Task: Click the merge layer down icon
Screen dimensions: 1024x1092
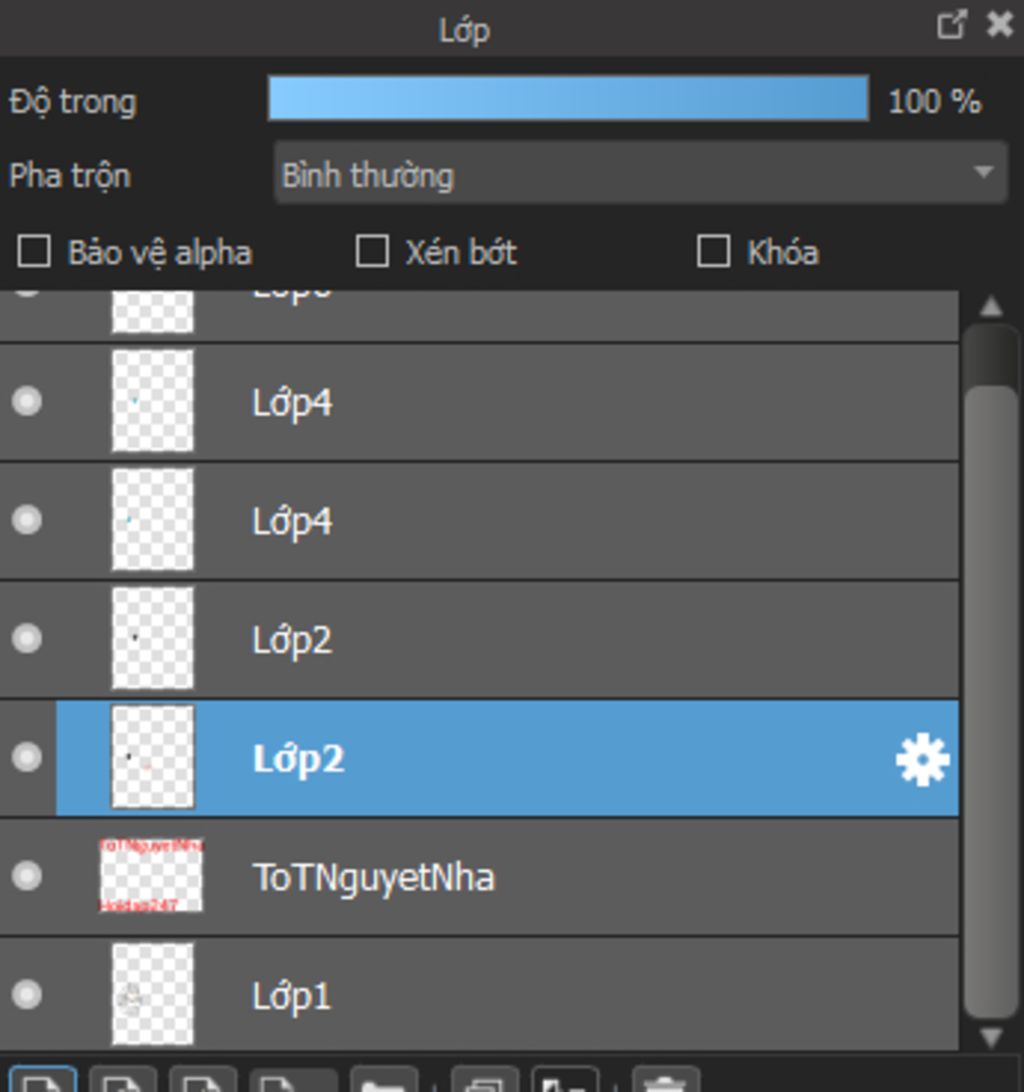Action: pyautogui.click(x=565, y=1078)
